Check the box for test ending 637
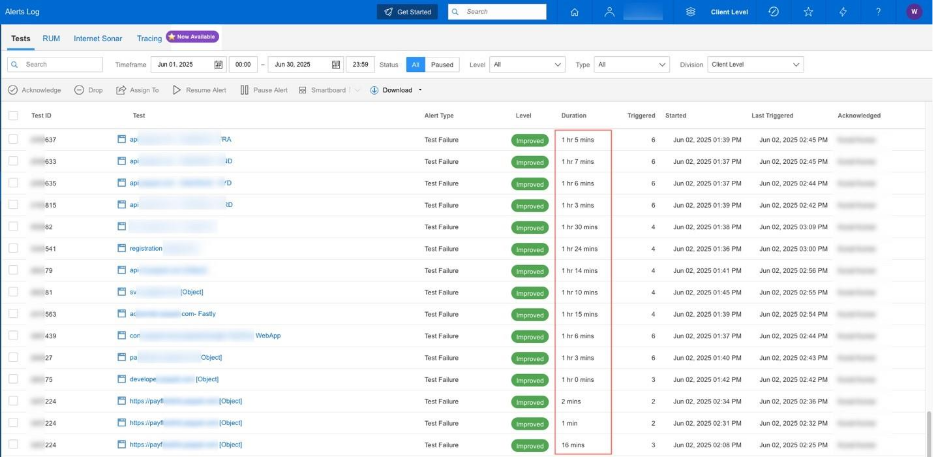936x457 pixels. tap(13, 139)
